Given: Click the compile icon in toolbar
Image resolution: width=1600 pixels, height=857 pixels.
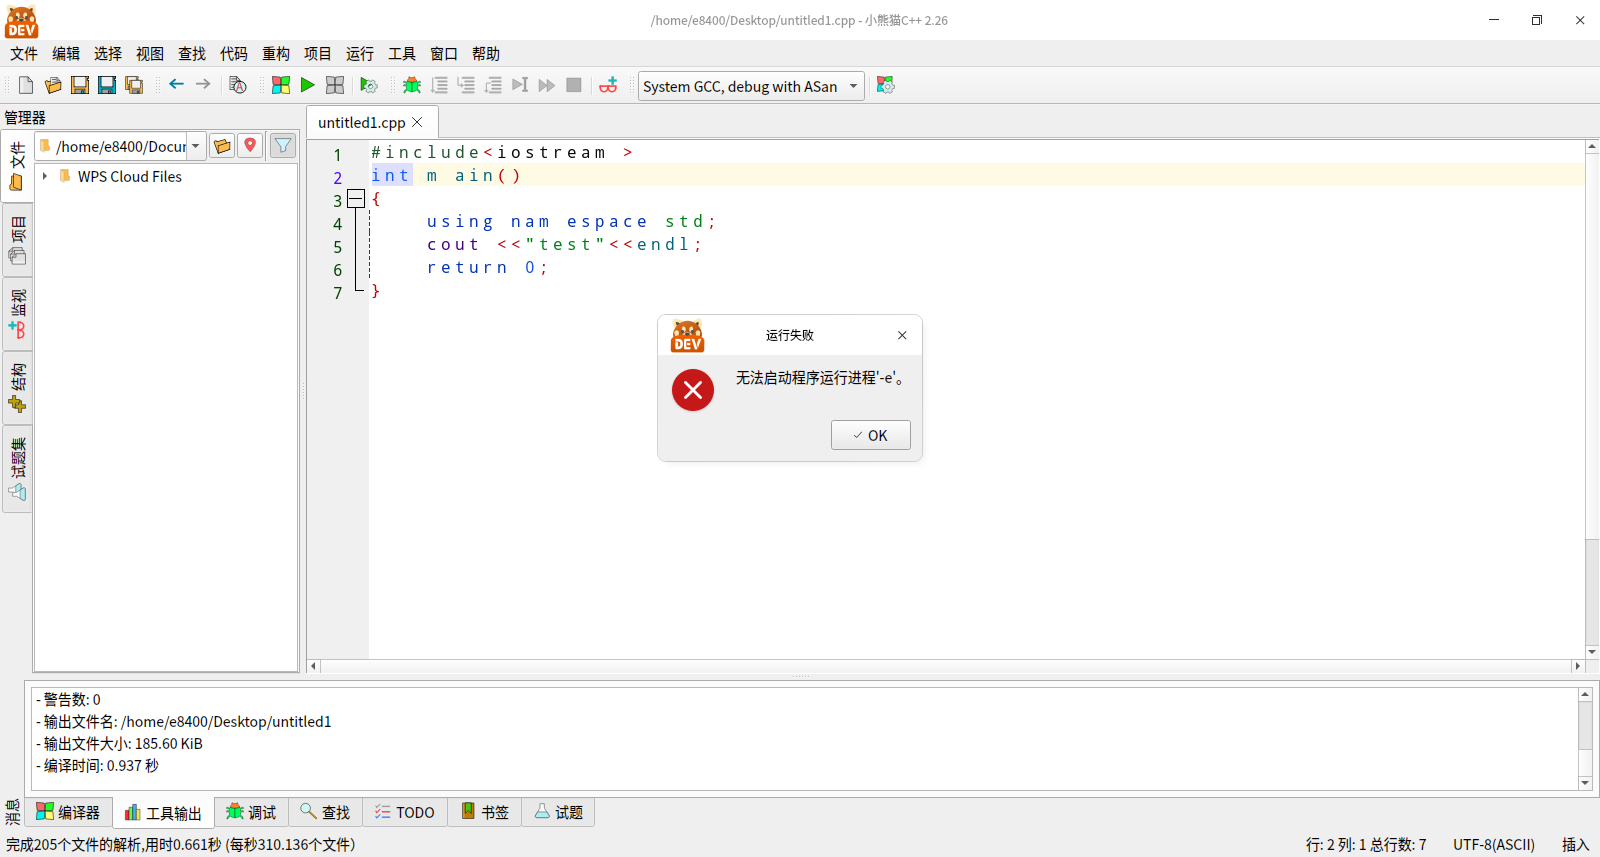Looking at the screenshot, I should pyautogui.click(x=281, y=86).
